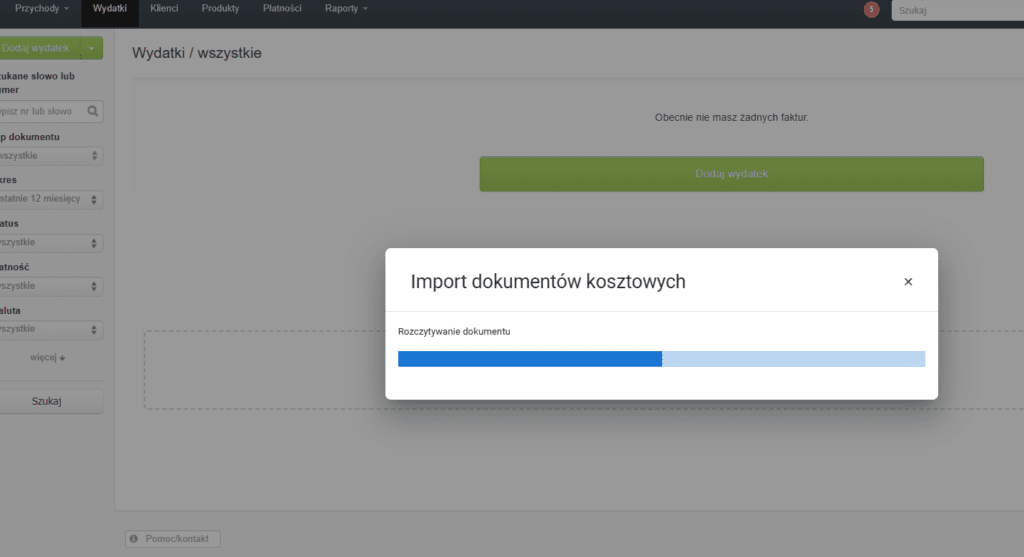Click the large green Dodaj wydatek button
1024x557 pixels.
731,174
